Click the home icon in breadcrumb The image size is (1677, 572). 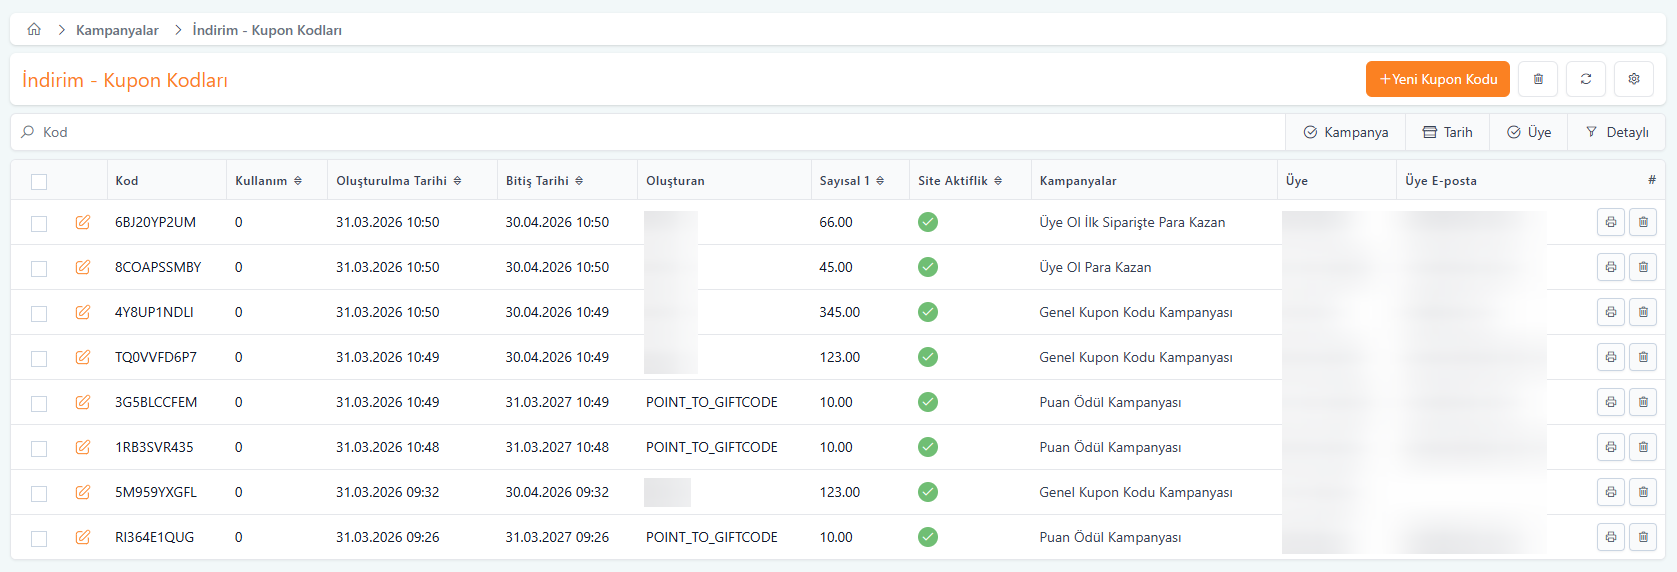(x=34, y=30)
